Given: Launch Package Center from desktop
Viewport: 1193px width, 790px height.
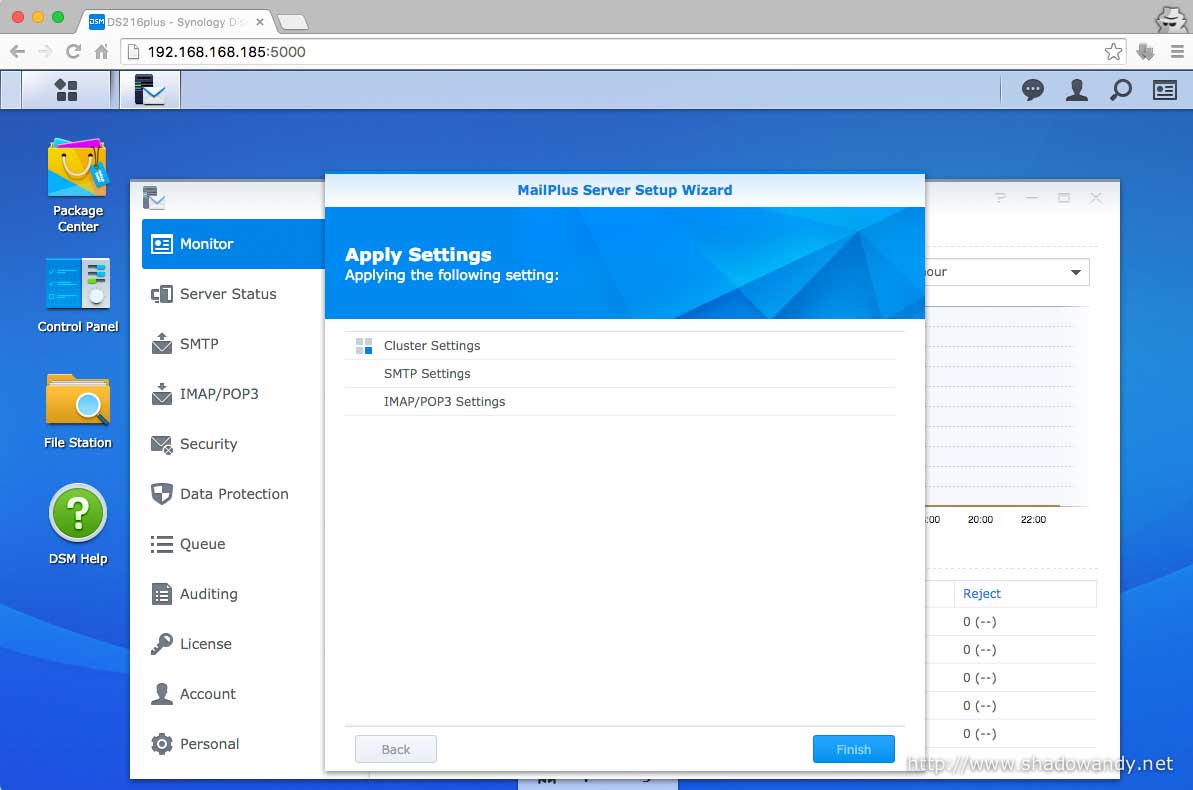Looking at the screenshot, I should 78,185.
